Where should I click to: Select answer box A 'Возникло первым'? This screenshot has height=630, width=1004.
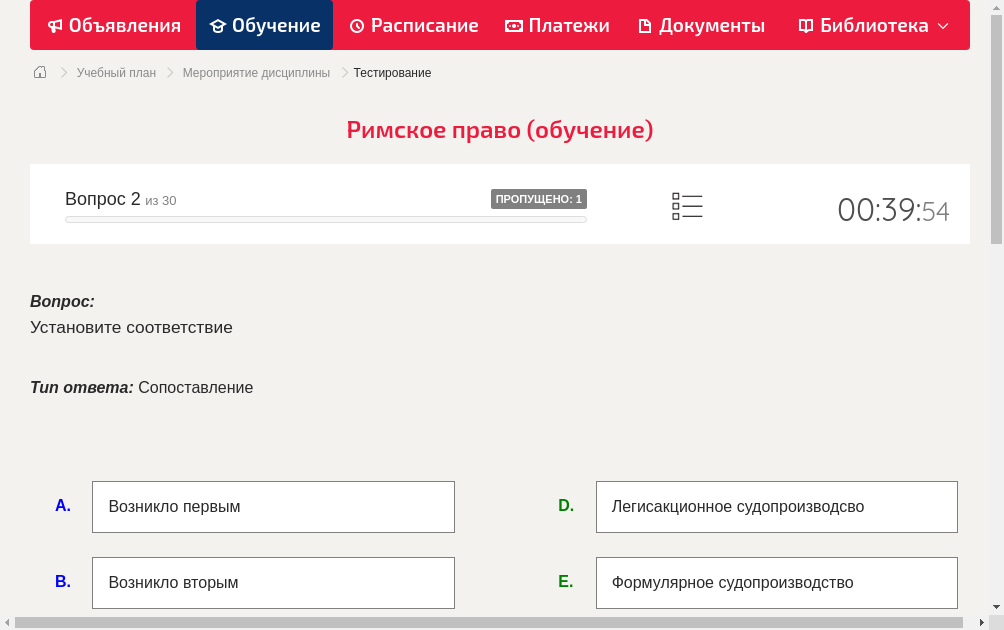click(x=273, y=506)
